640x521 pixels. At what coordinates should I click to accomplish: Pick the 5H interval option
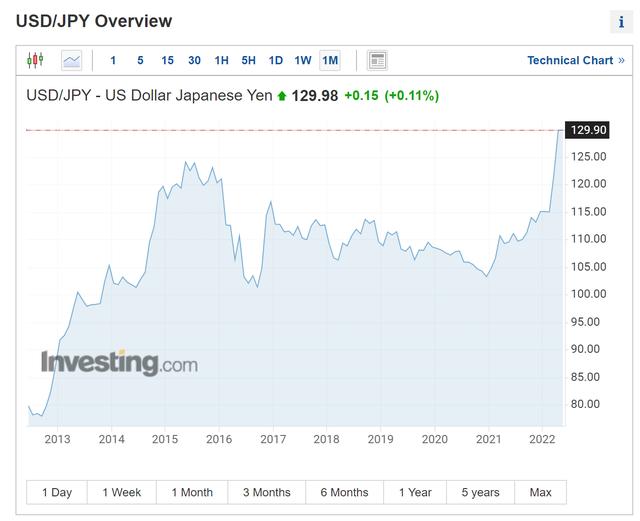(248, 60)
